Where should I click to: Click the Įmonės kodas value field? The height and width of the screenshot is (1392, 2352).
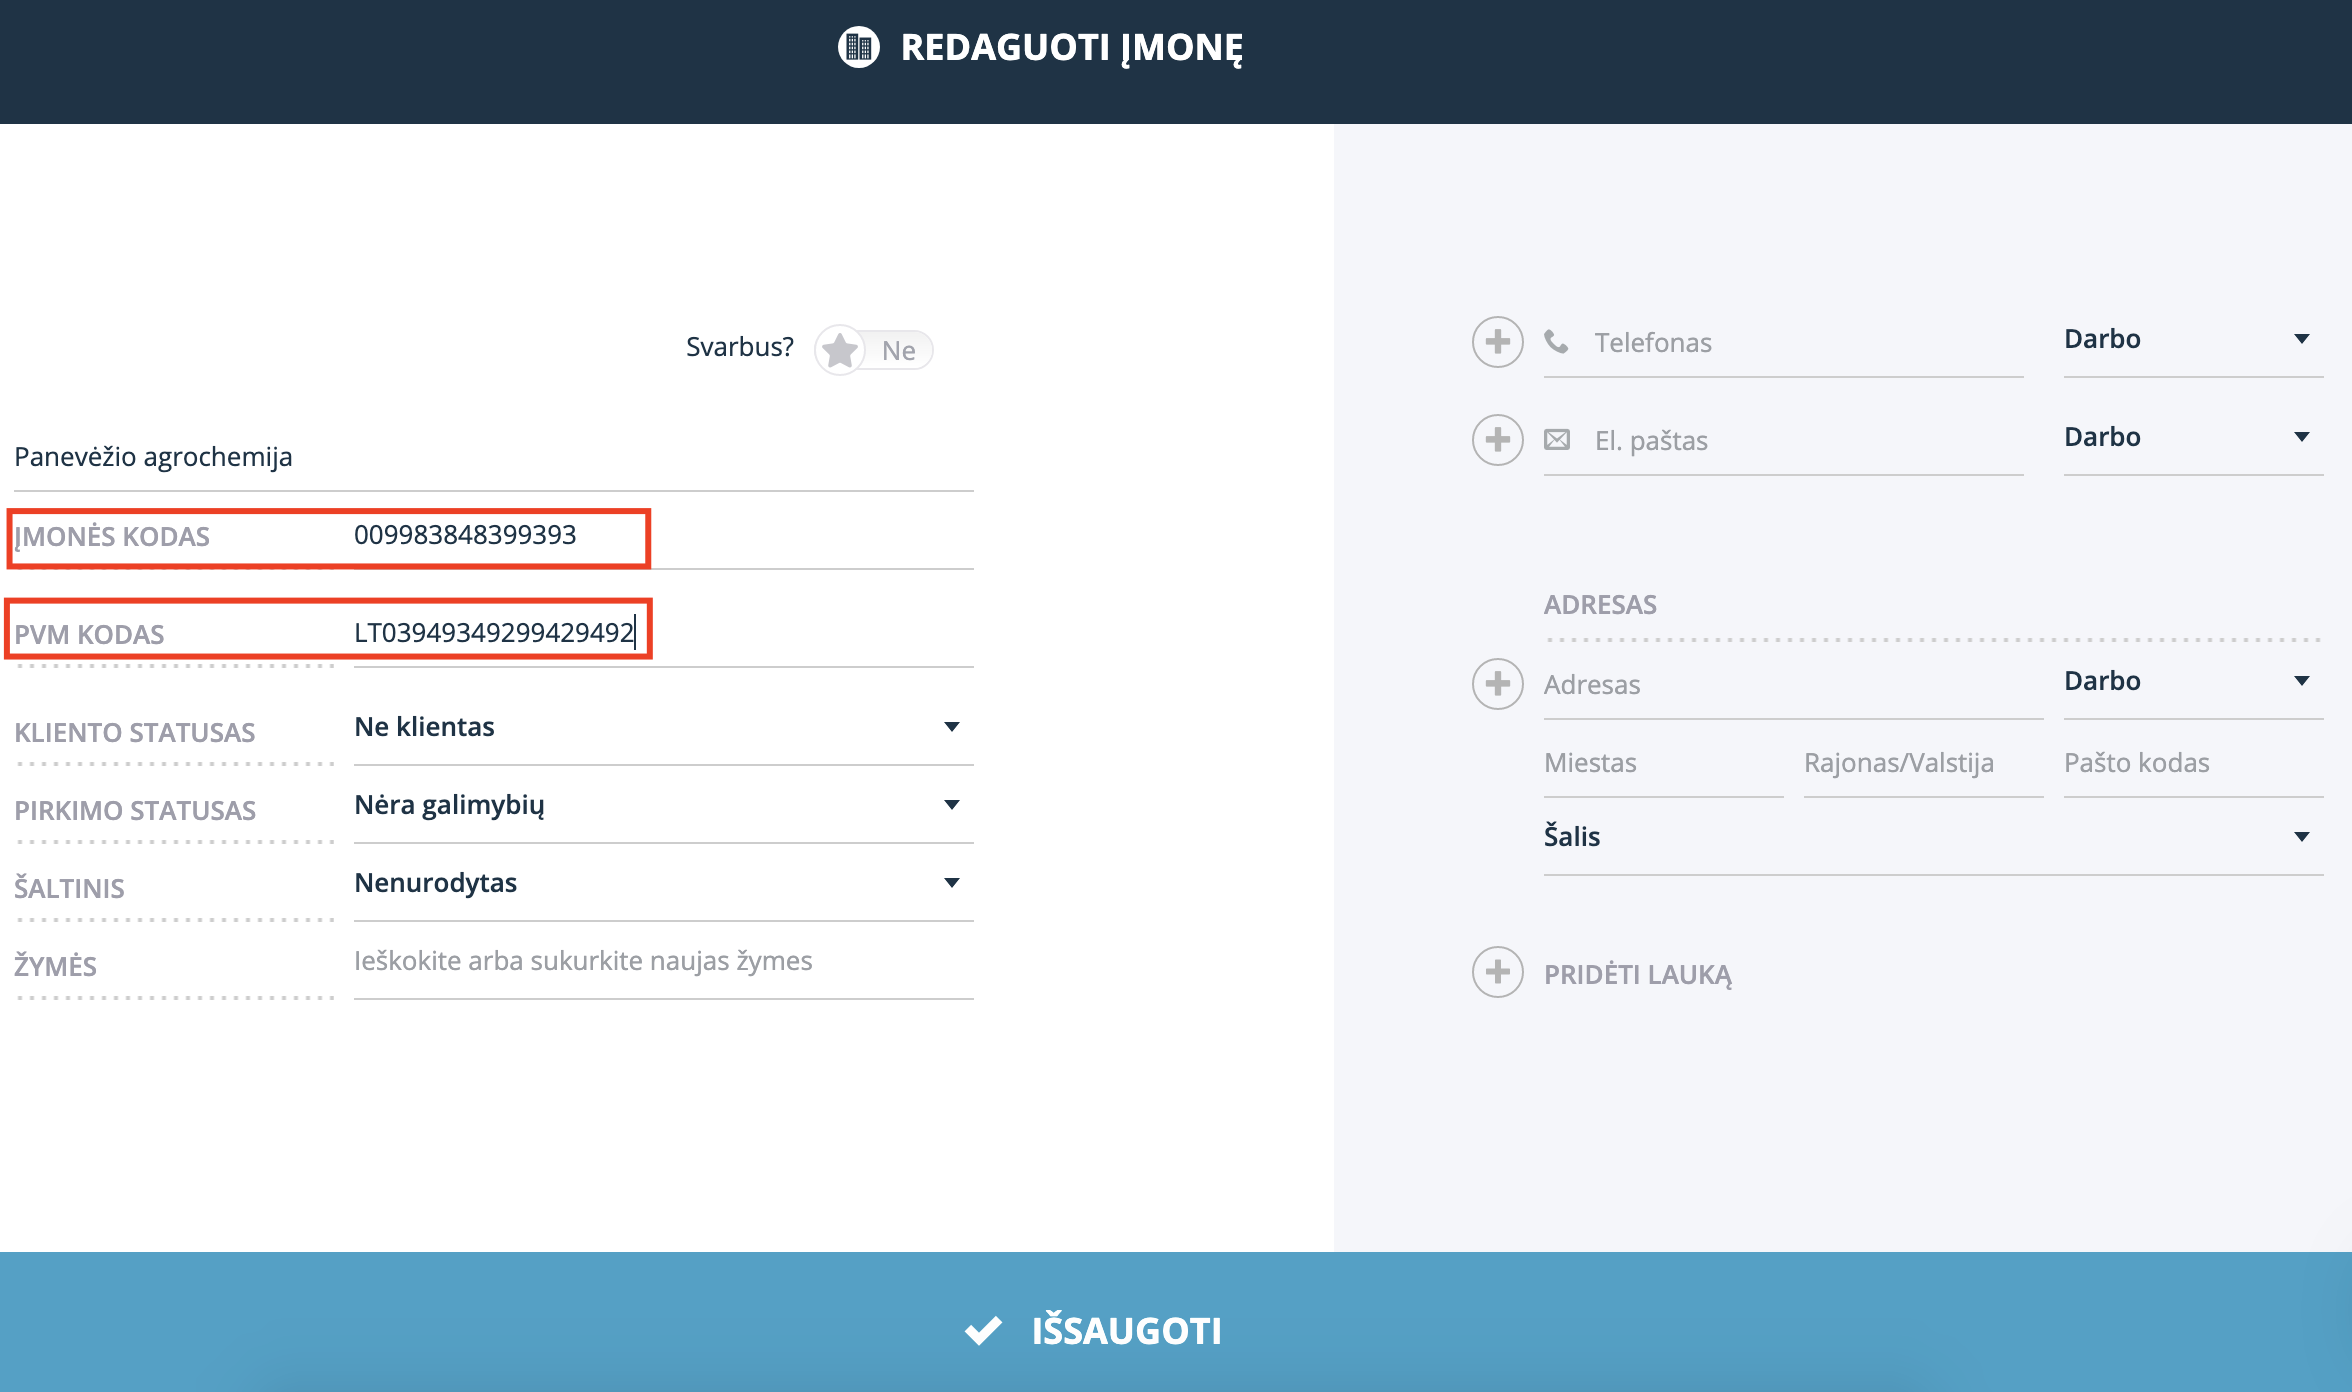coord(664,536)
